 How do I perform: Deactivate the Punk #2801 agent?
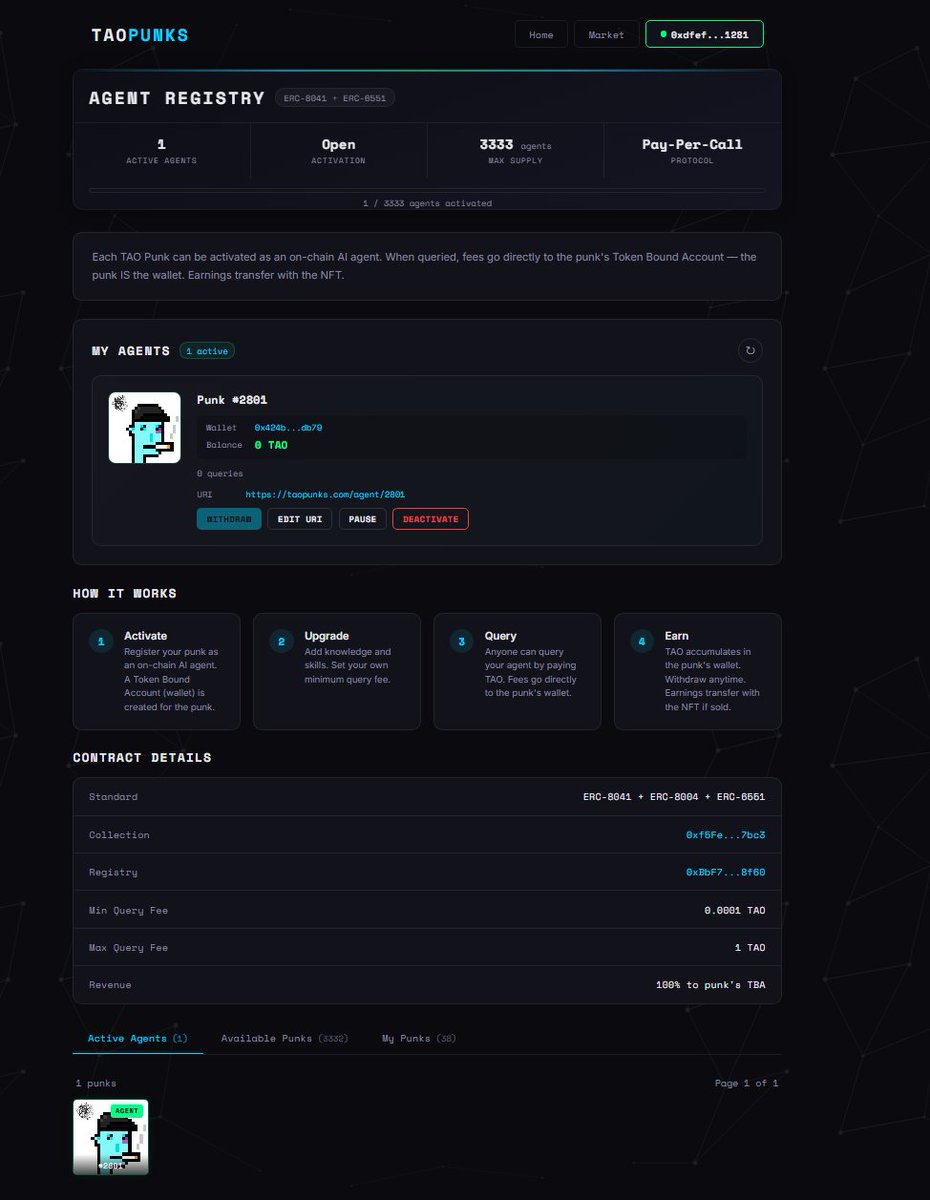point(430,519)
